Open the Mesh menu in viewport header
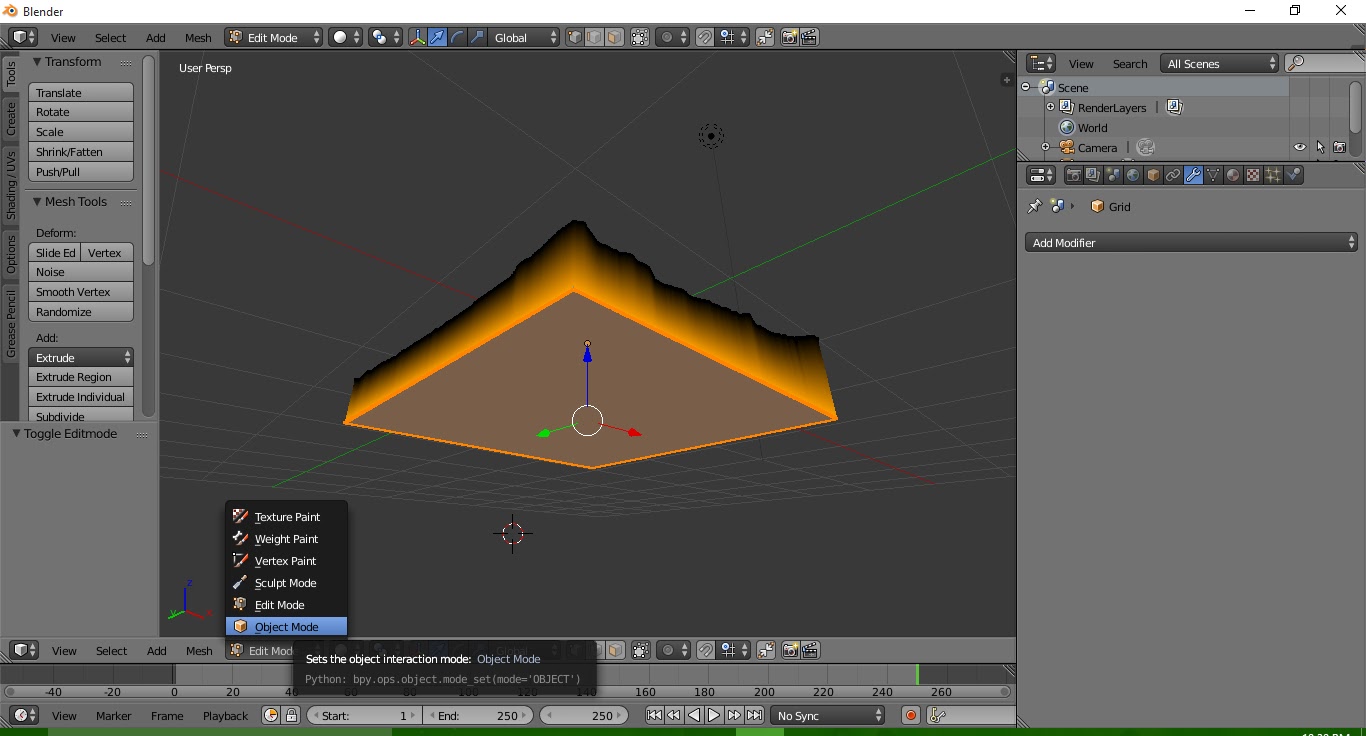The width and height of the screenshot is (1366, 736). tap(198, 37)
